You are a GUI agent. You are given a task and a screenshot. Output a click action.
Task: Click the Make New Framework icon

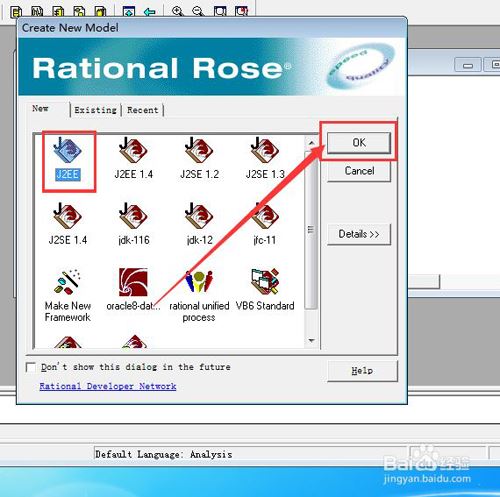pos(68,282)
